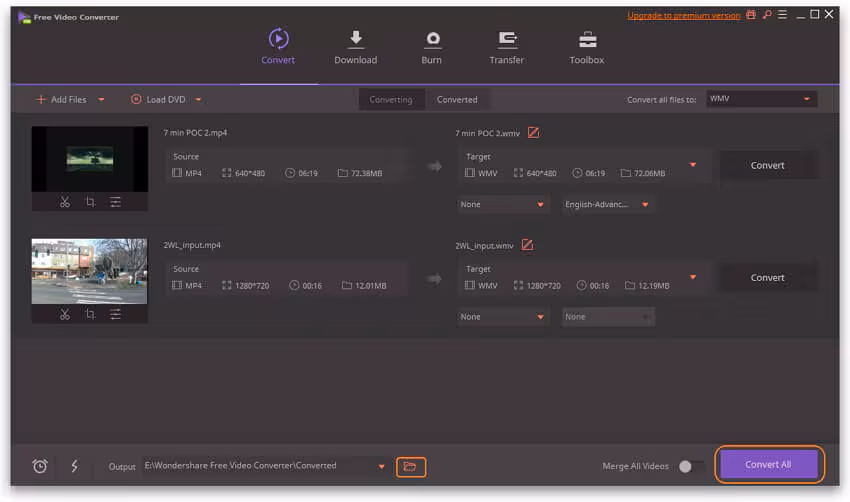Expand target format options for 2WL_input.wmv
The image size is (850, 502).
click(693, 277)
